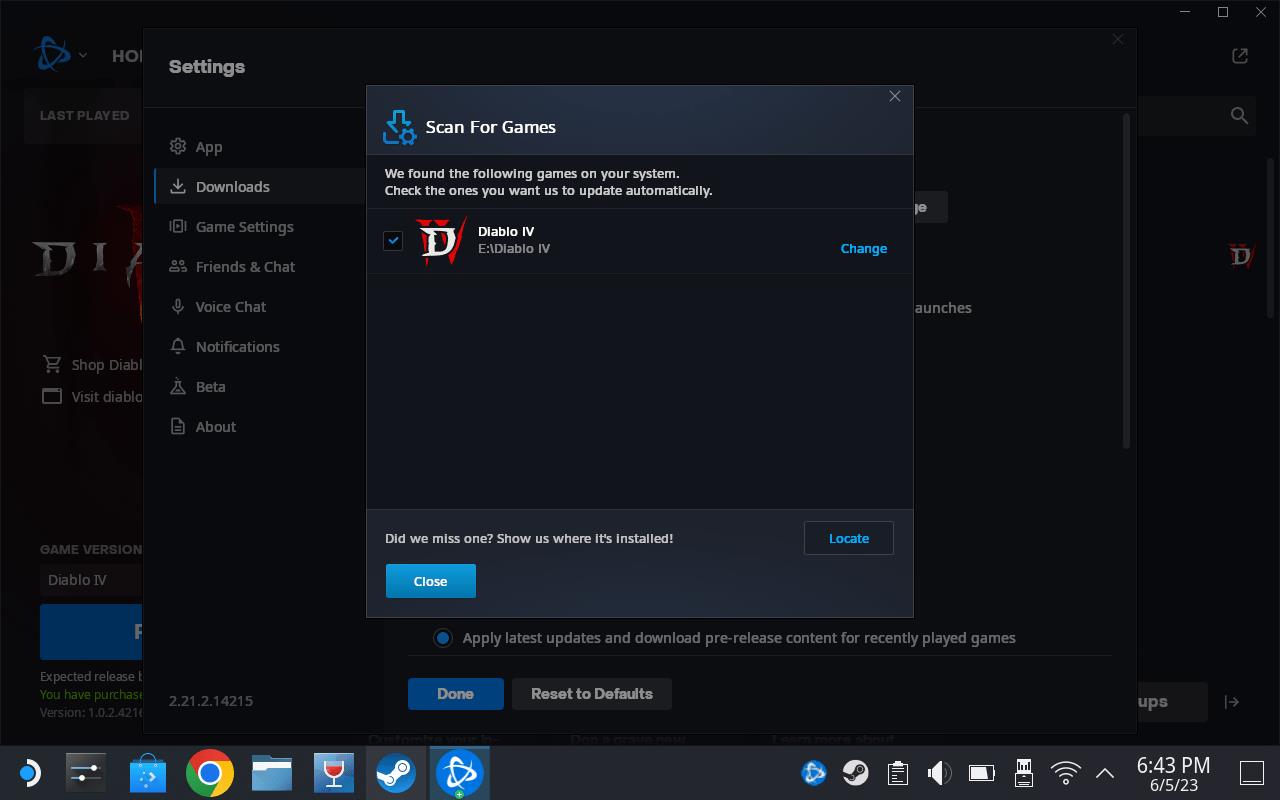
Task: Launch Google Chrome from taskbar
Action: 210,773
